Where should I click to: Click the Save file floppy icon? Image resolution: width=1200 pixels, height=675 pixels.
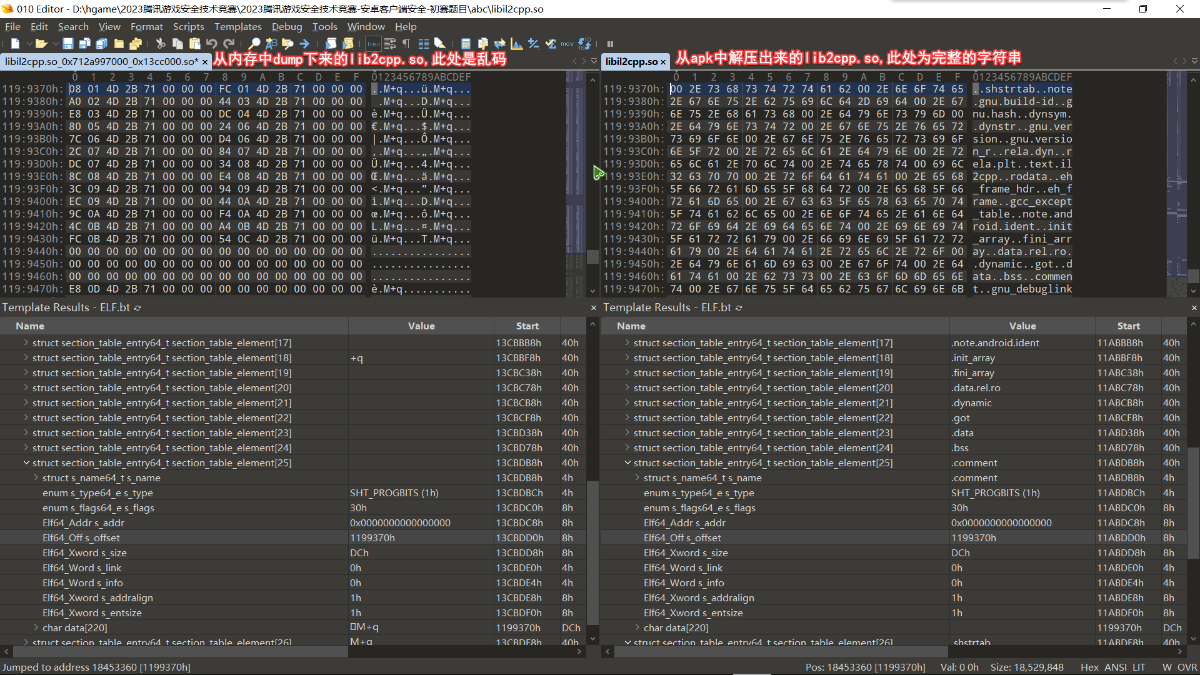coord(67,44)
